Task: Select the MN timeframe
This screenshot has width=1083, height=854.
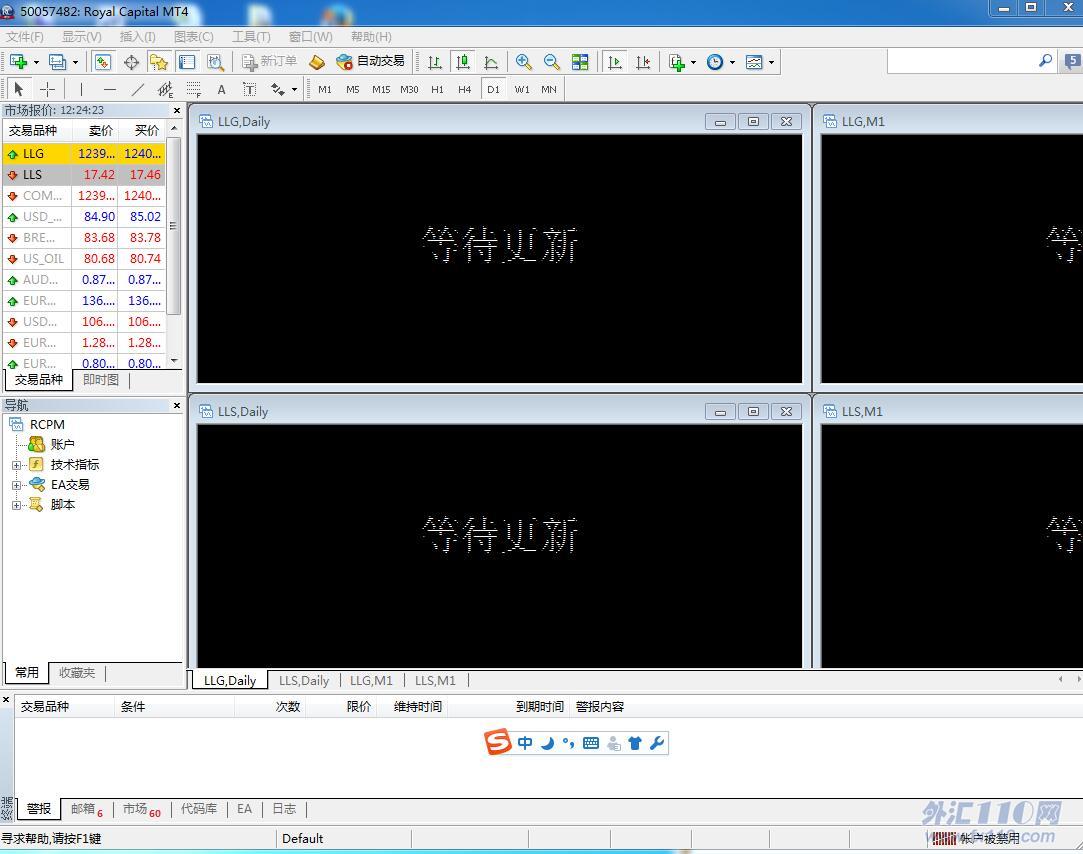Action: (549, 90)
